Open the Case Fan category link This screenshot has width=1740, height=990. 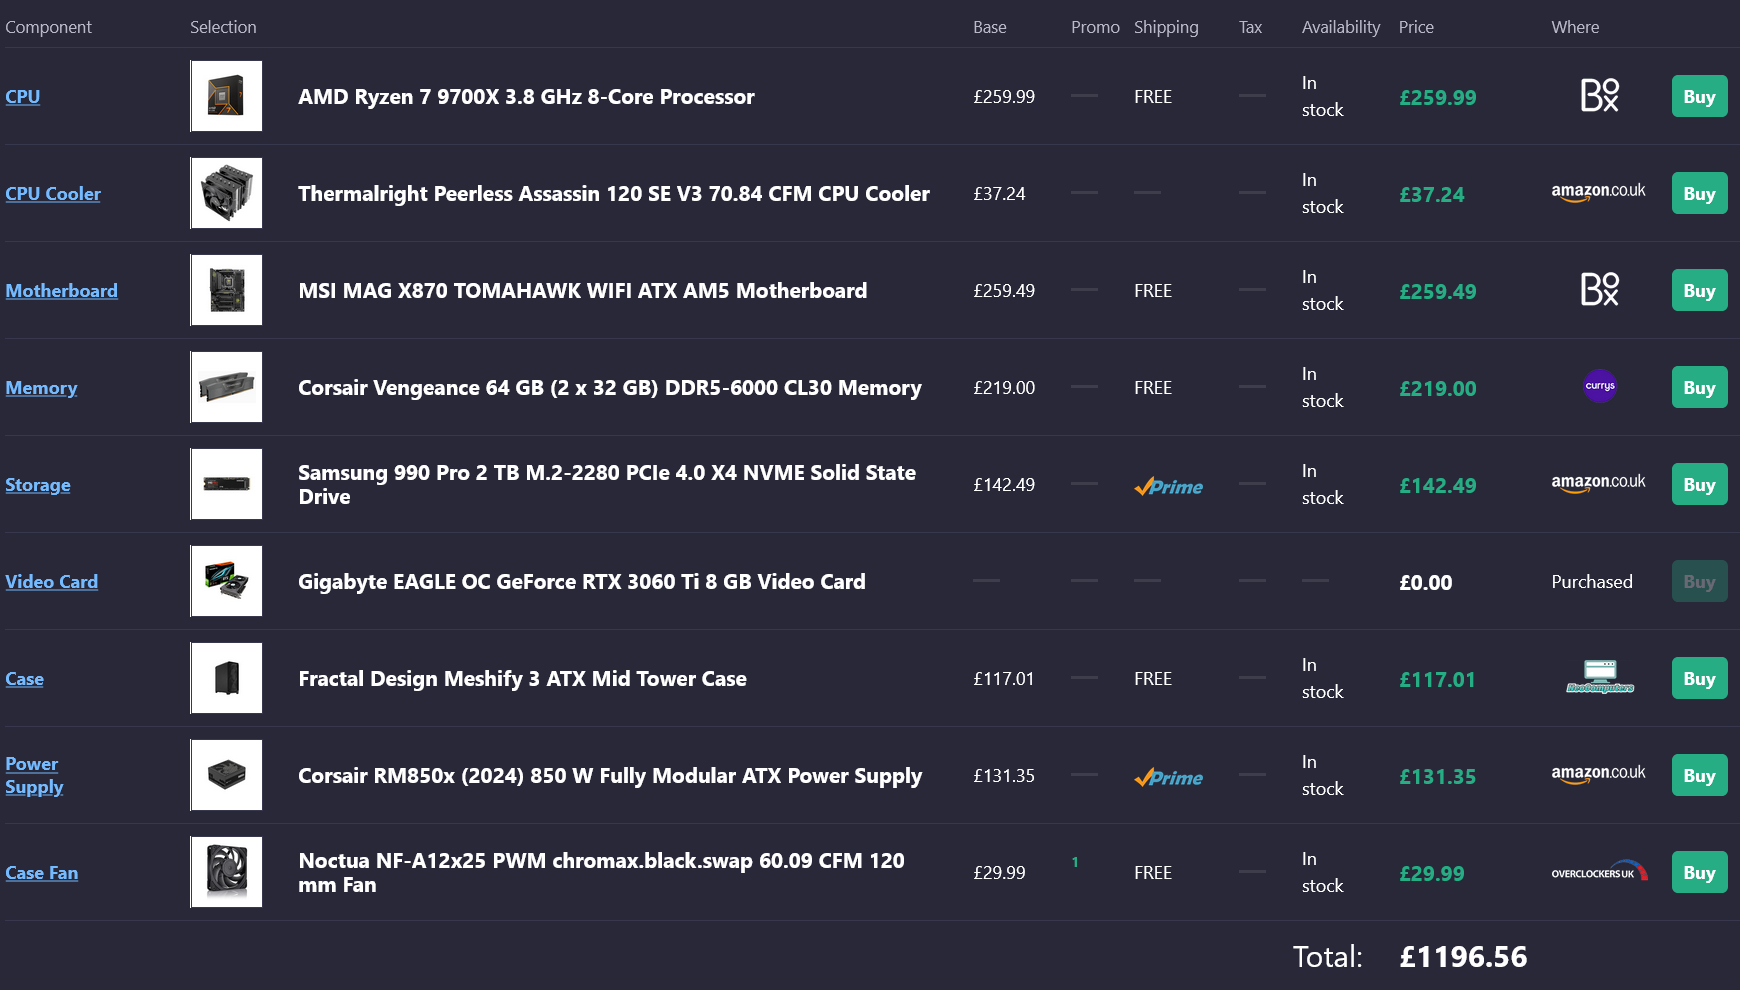(x=42, y=873)
